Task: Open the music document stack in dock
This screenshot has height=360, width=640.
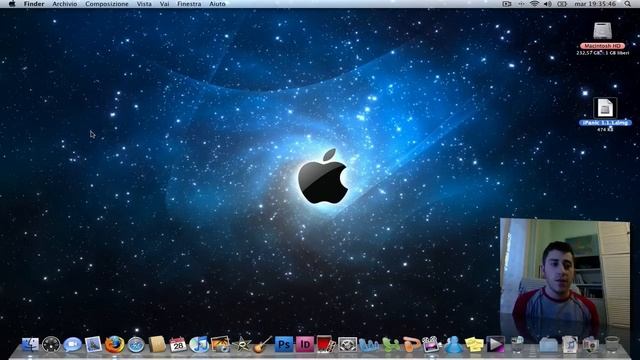Action: [569, 345]
